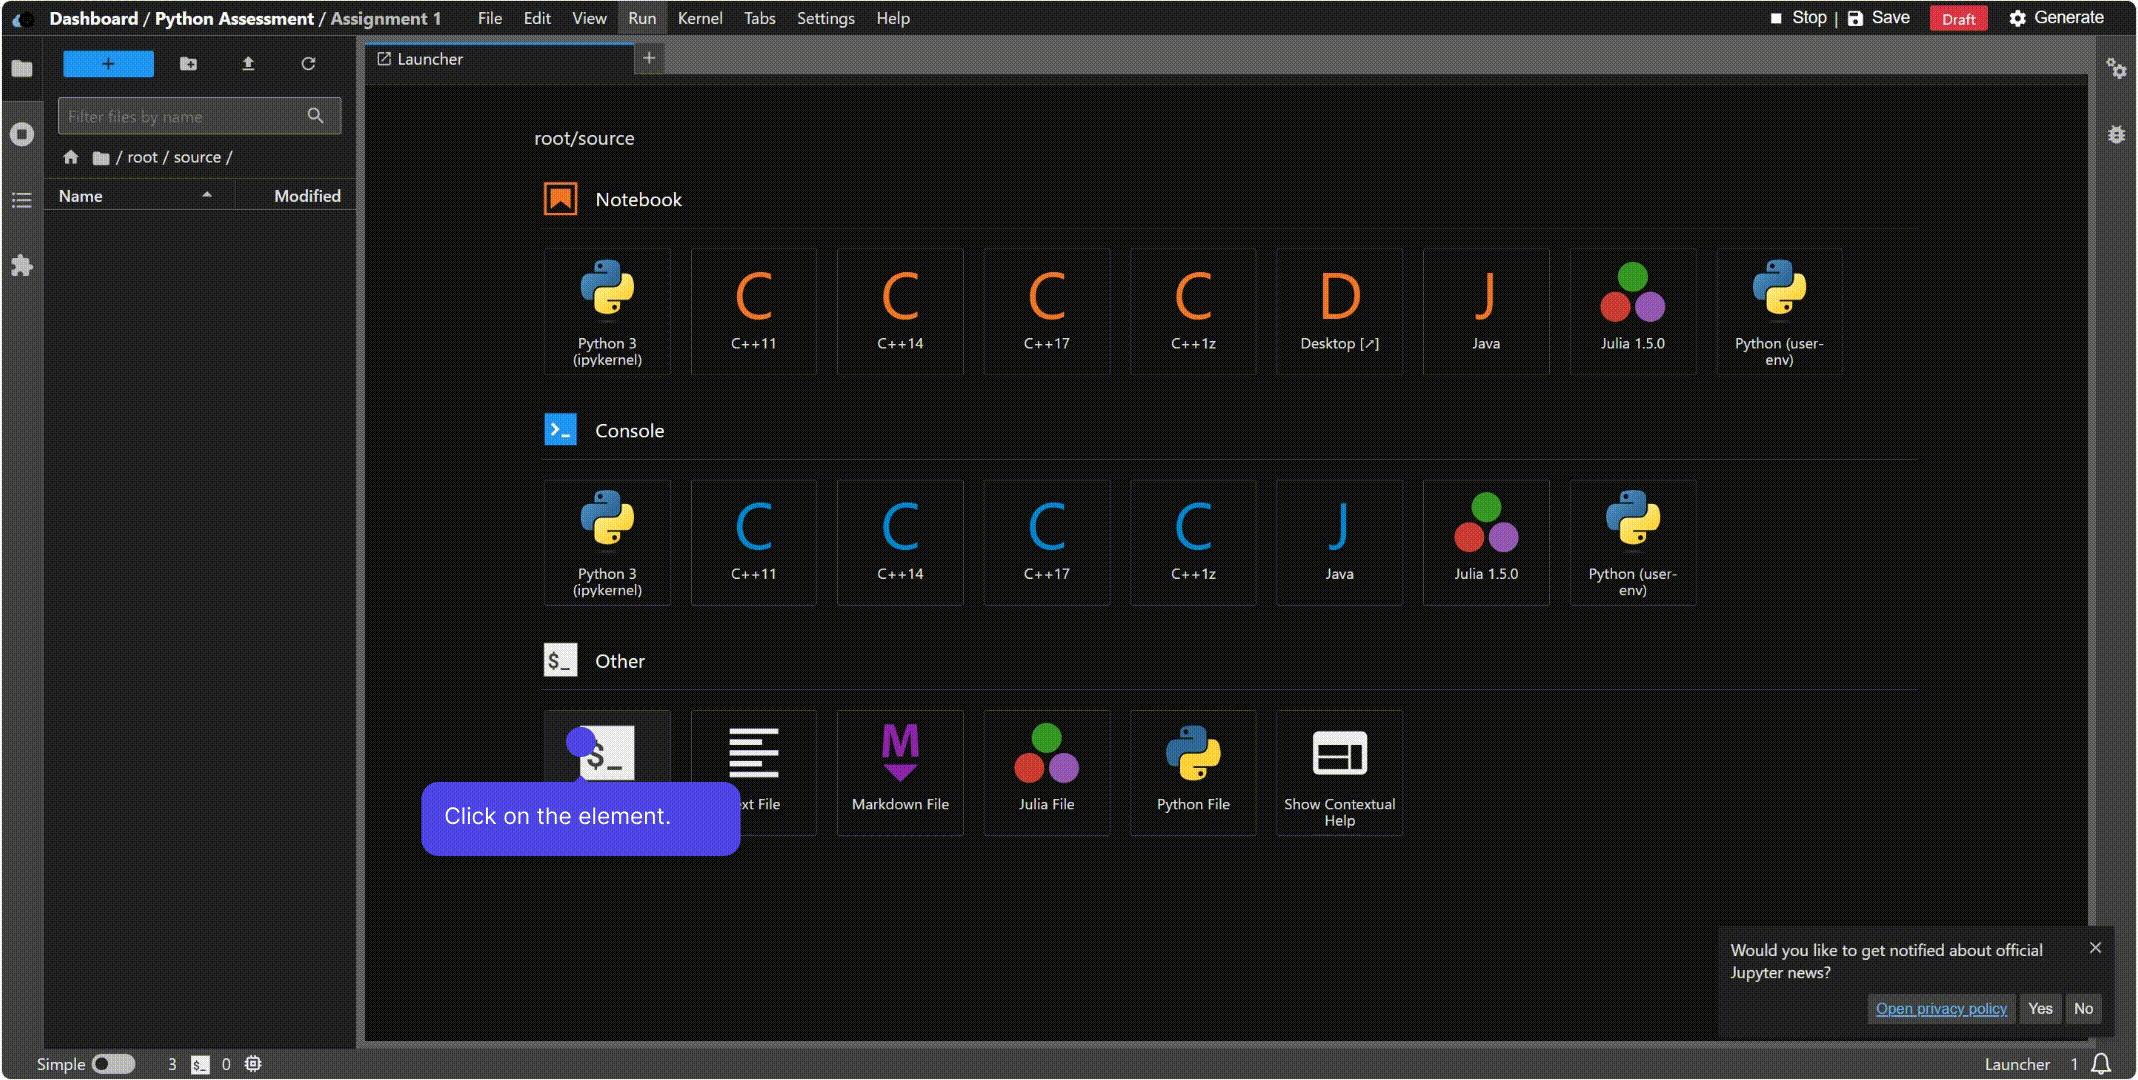This screenshot has height=1080, width=2138.
Task: Open the Tabs menu
Action: pyautogui.click(x=759, y=18)
